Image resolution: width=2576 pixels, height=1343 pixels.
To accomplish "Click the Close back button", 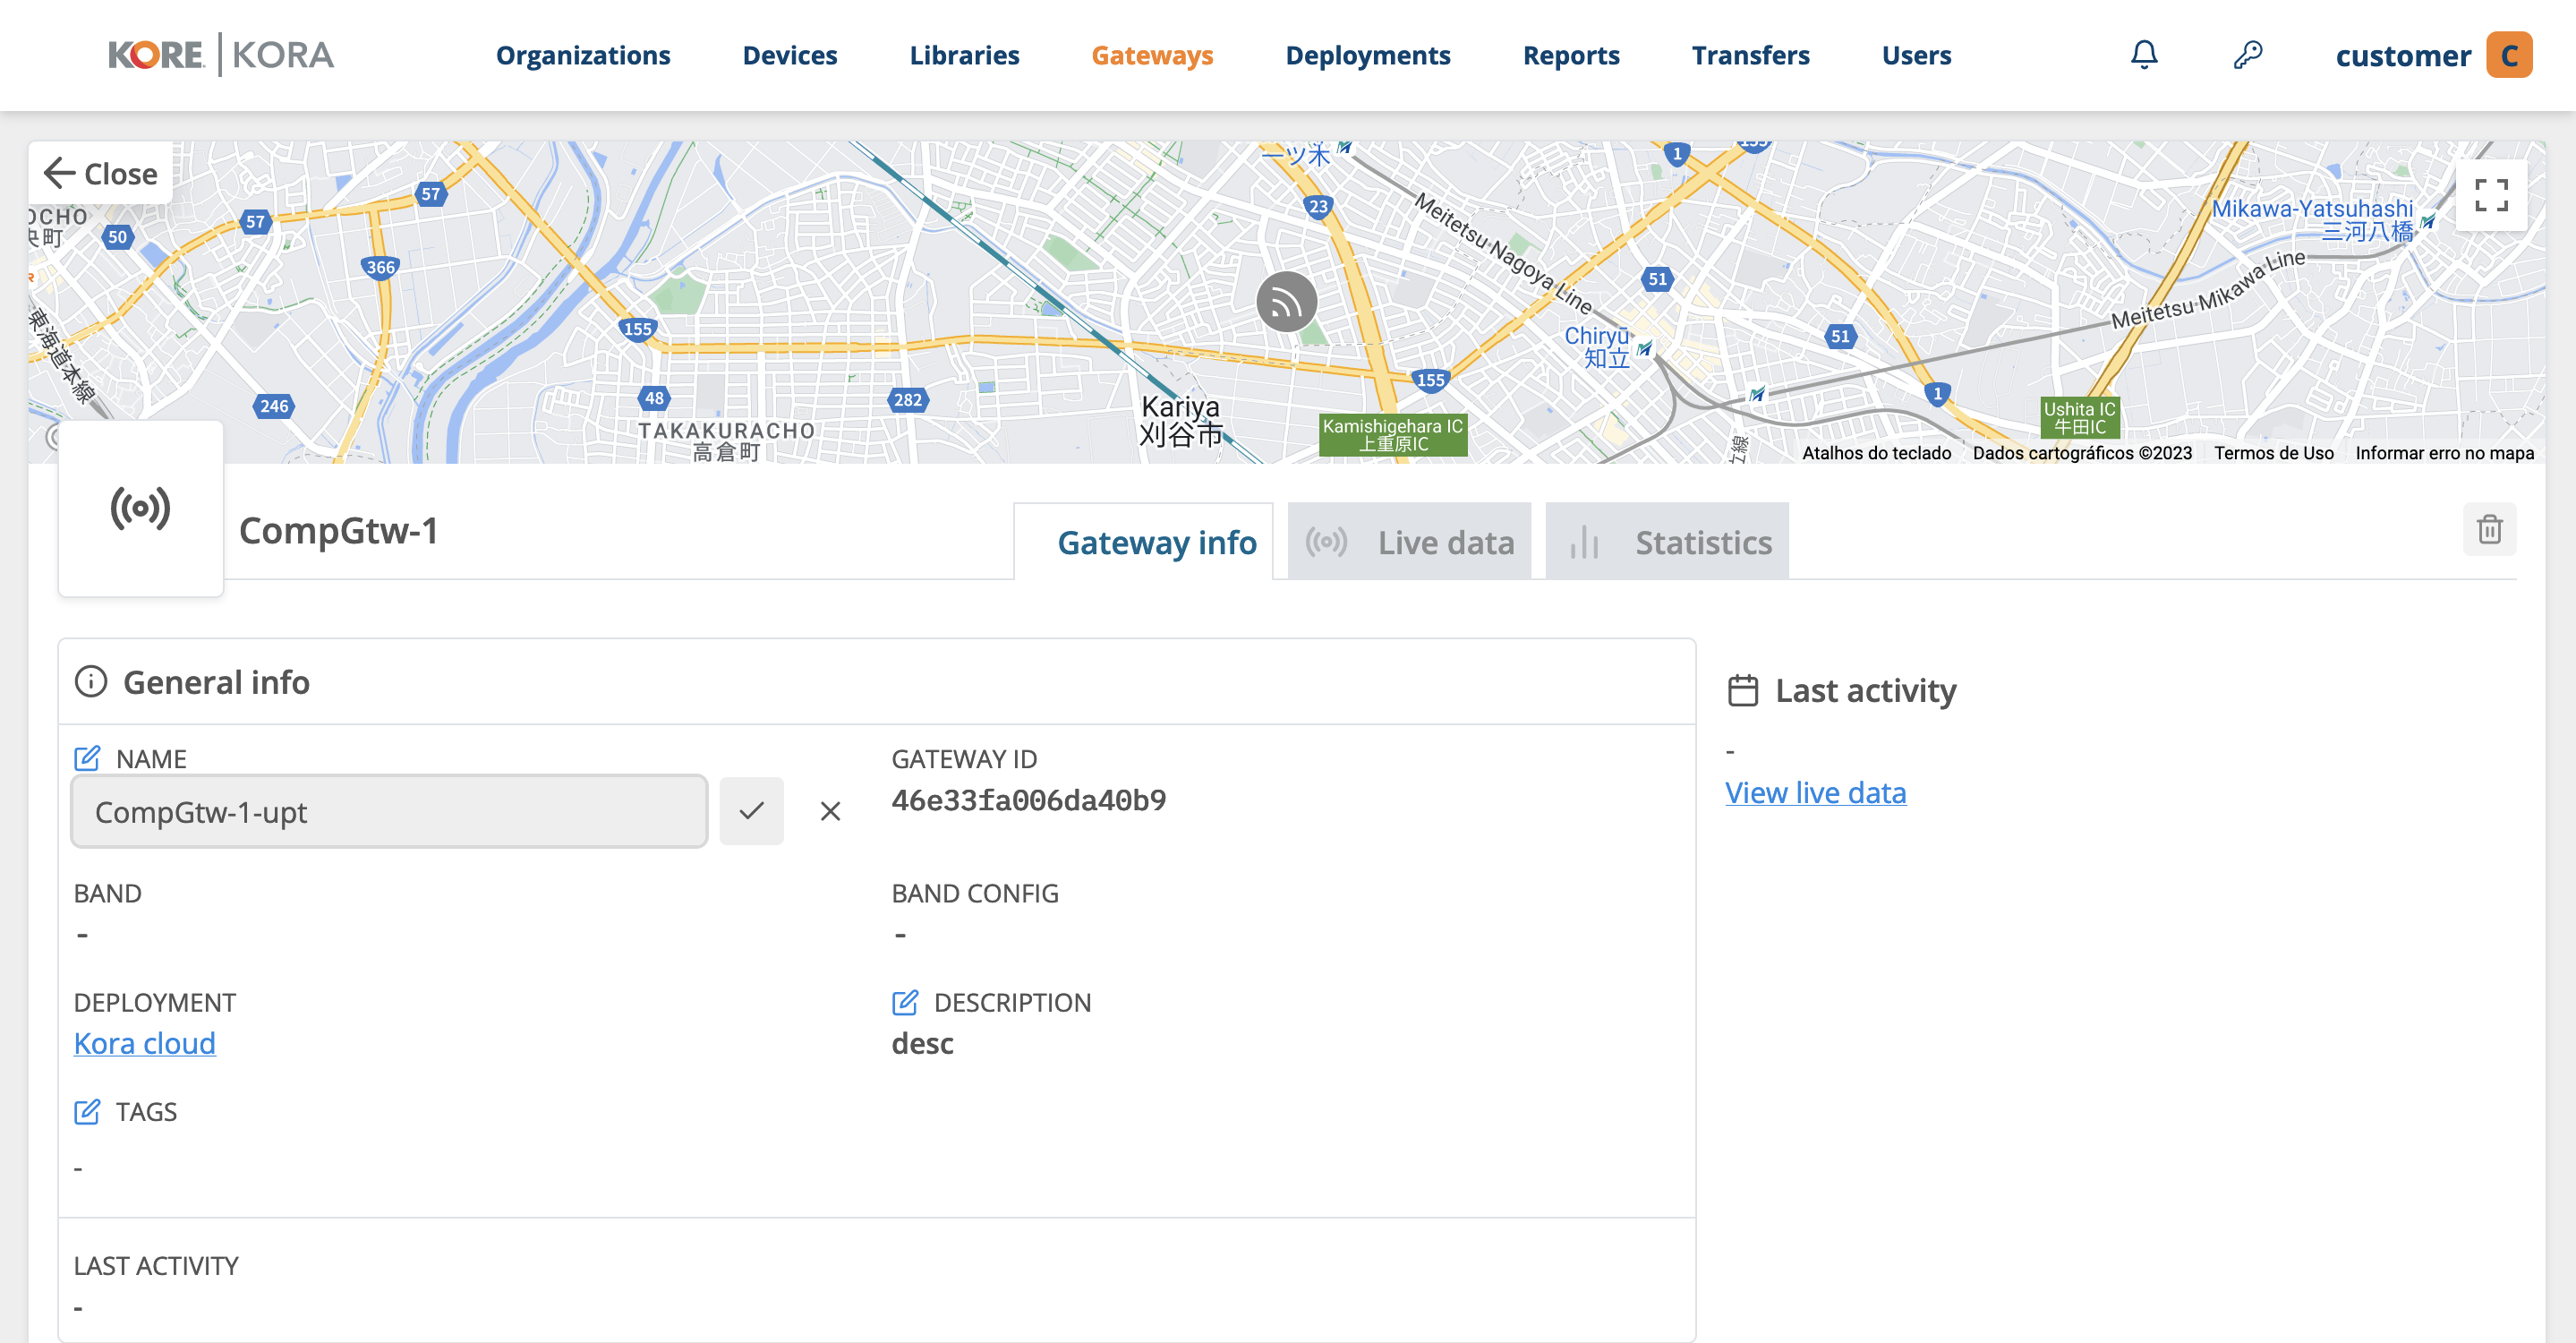I will (x=101, y=173).
